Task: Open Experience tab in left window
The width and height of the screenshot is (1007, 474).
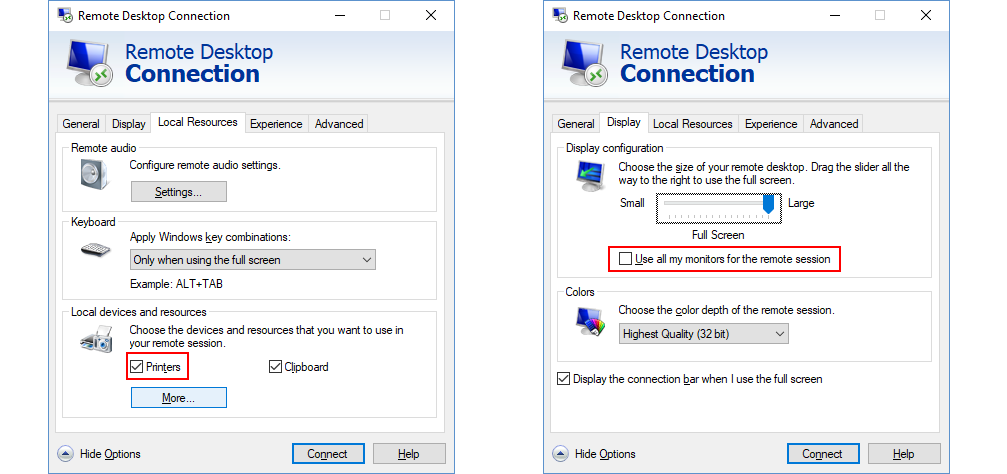Action: (276, 124)
